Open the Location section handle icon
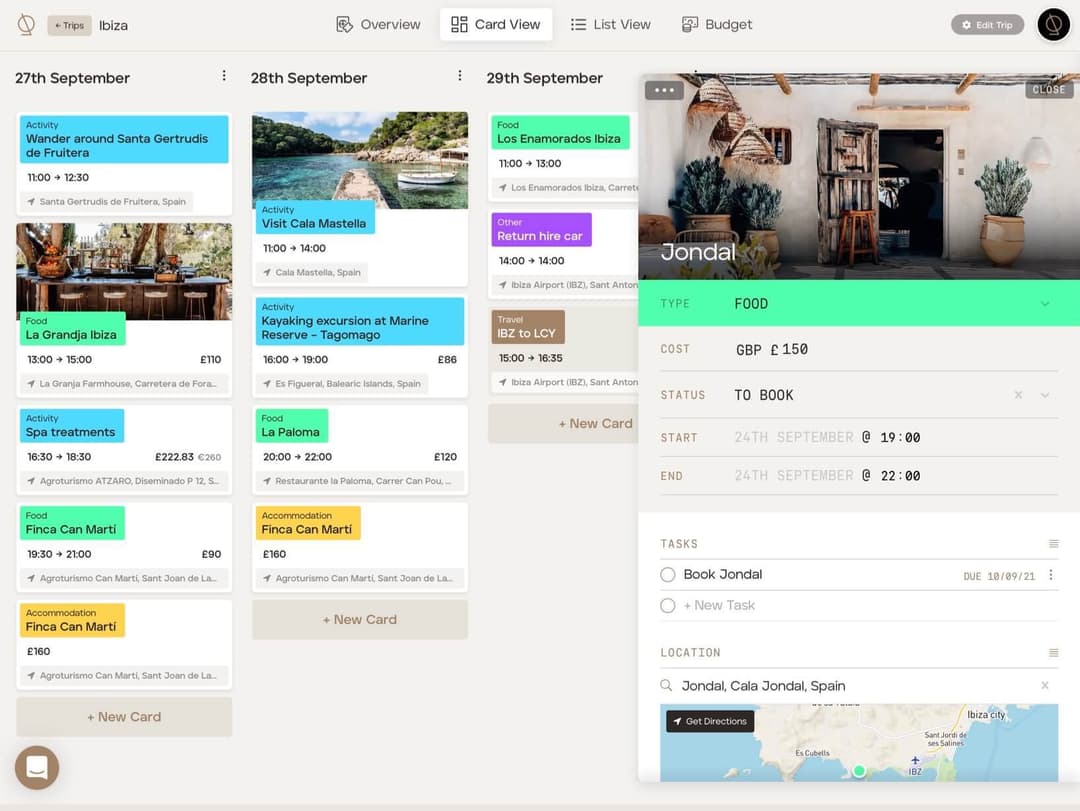 click(x=1053, y=653)
